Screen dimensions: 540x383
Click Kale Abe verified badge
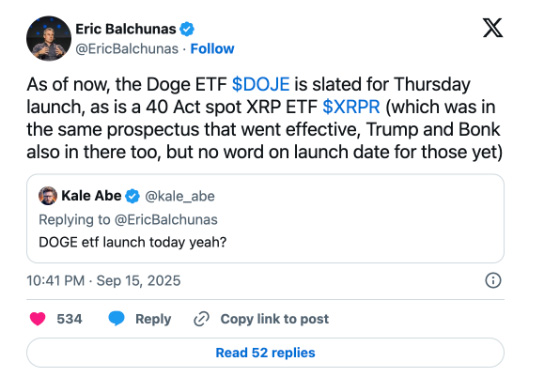coord(132,196)
